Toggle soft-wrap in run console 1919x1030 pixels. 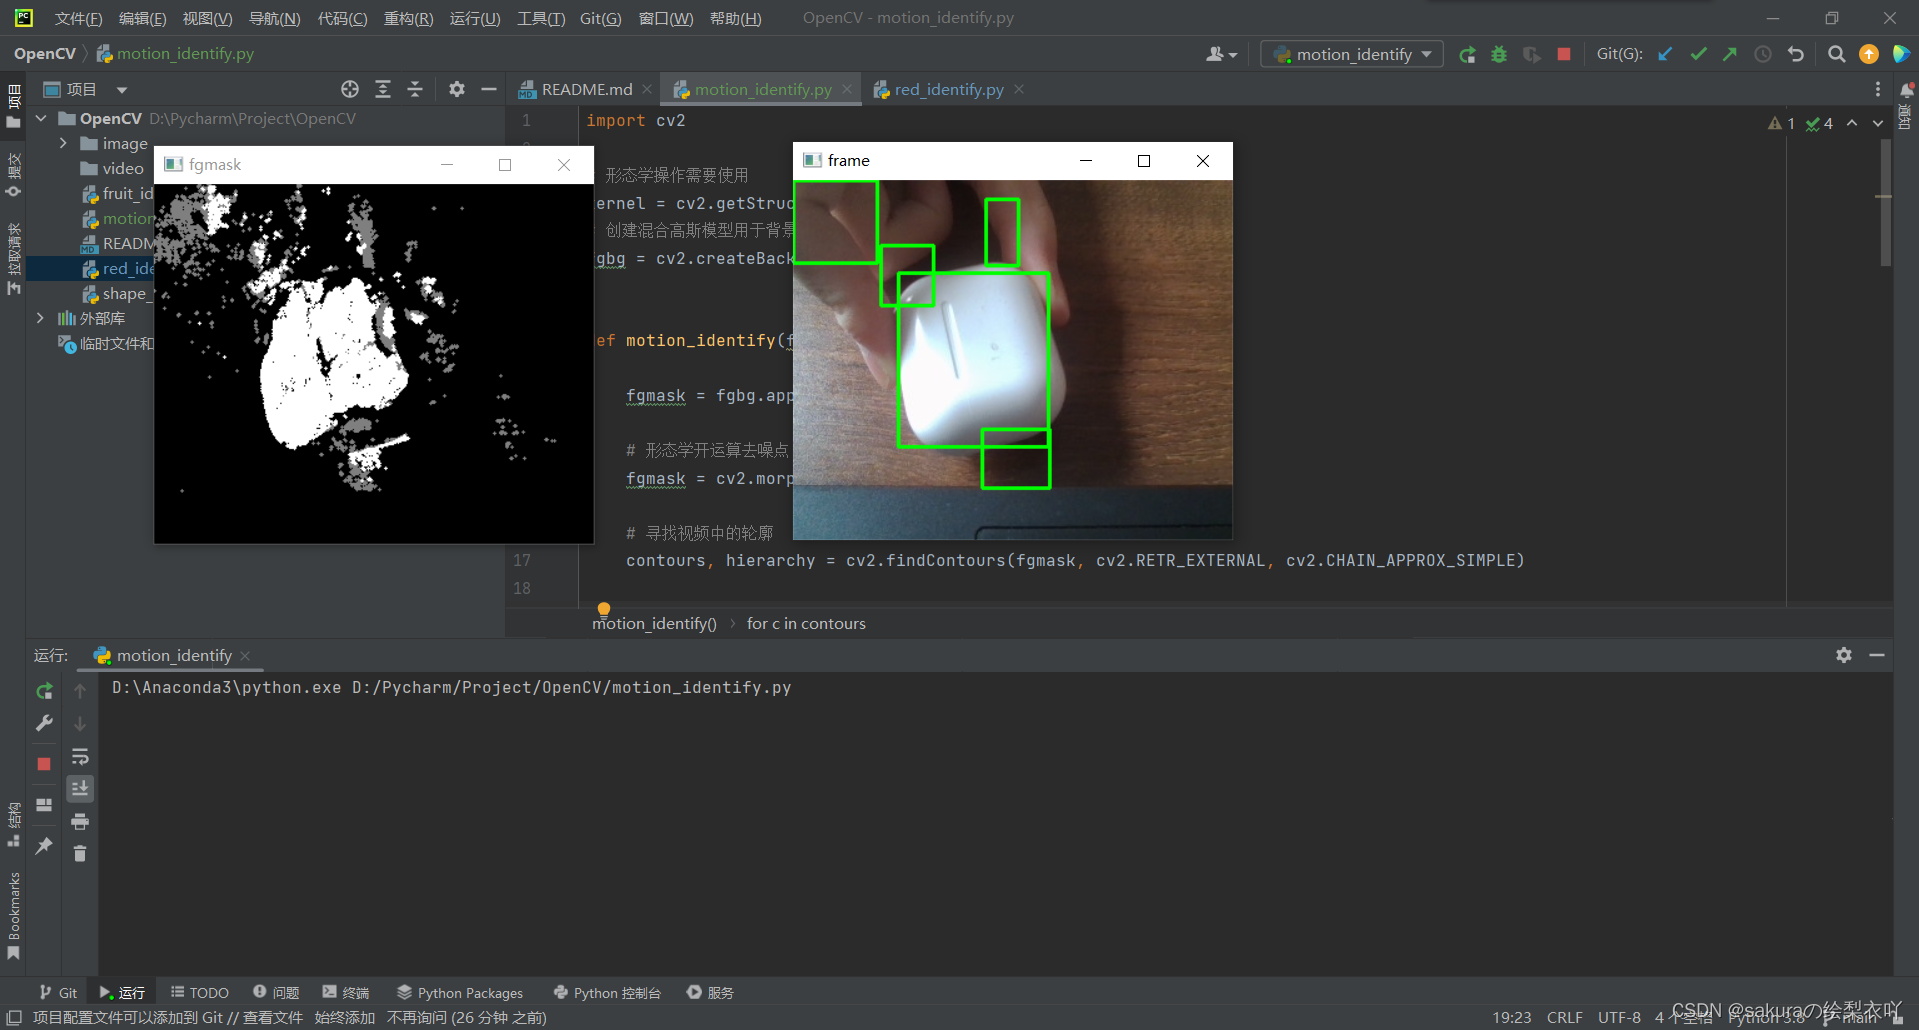80,758
